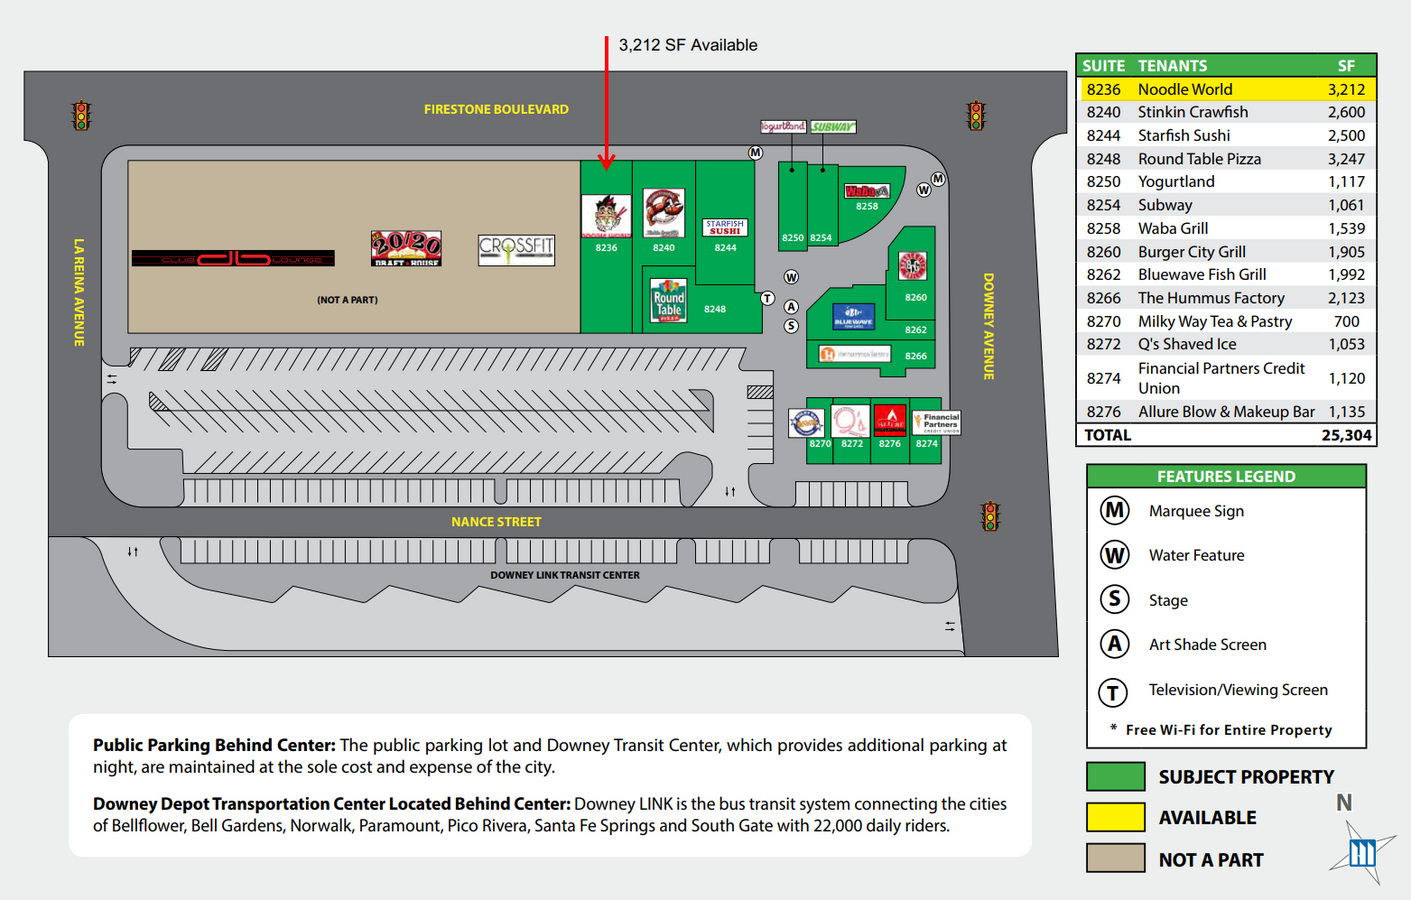
Task: Click the LA REINA AVENUE street label
Action: tap(79, 292)
